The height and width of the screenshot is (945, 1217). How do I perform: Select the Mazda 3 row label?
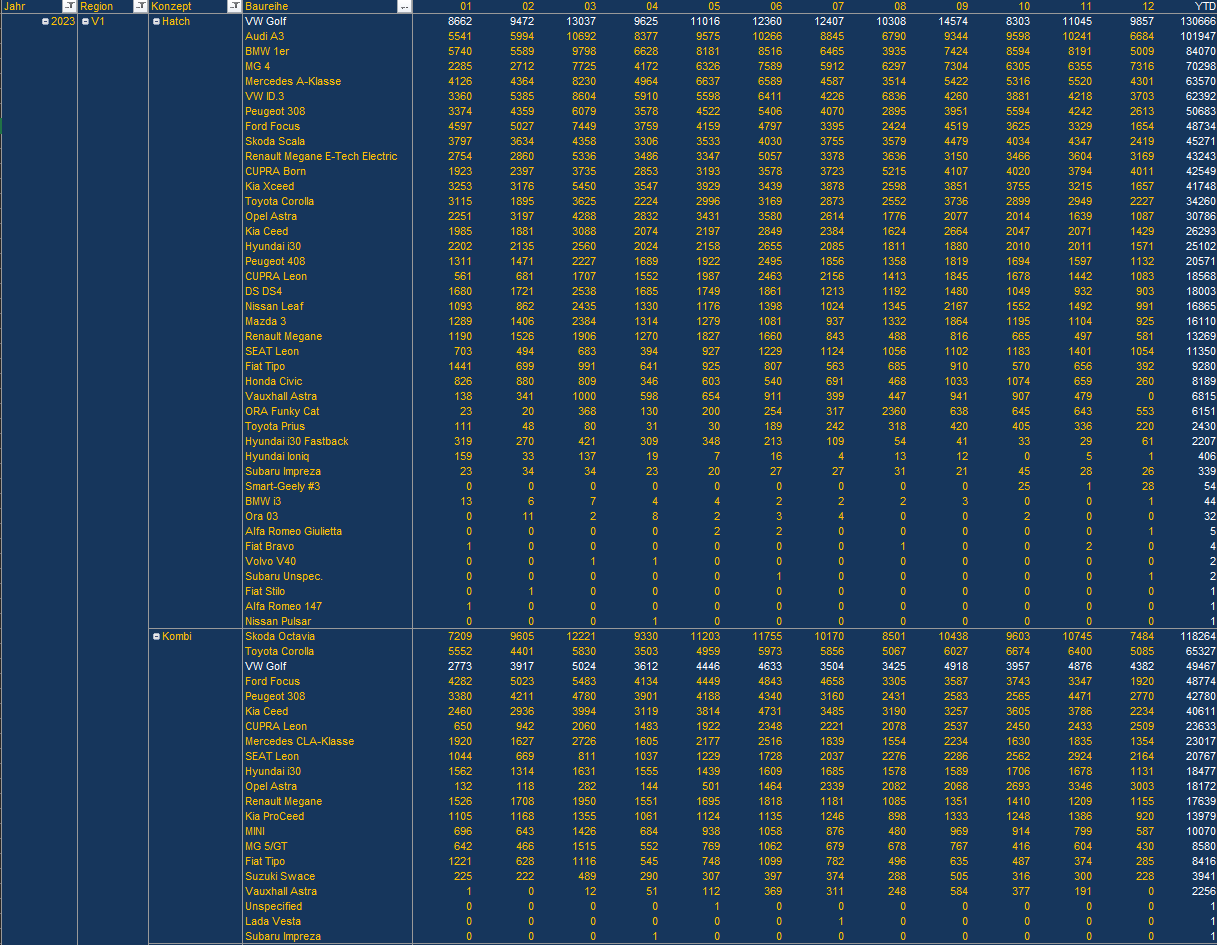tap(265, 321)
